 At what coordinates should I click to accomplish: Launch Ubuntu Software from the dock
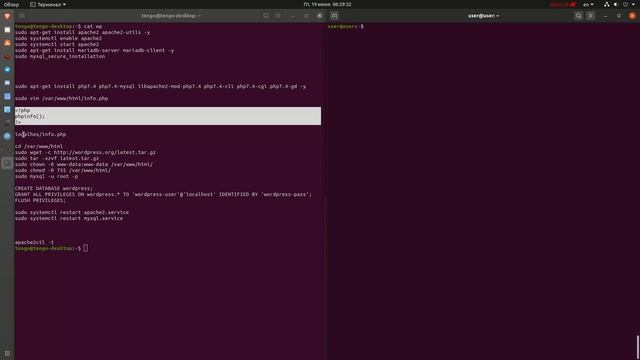coord(7,43)
